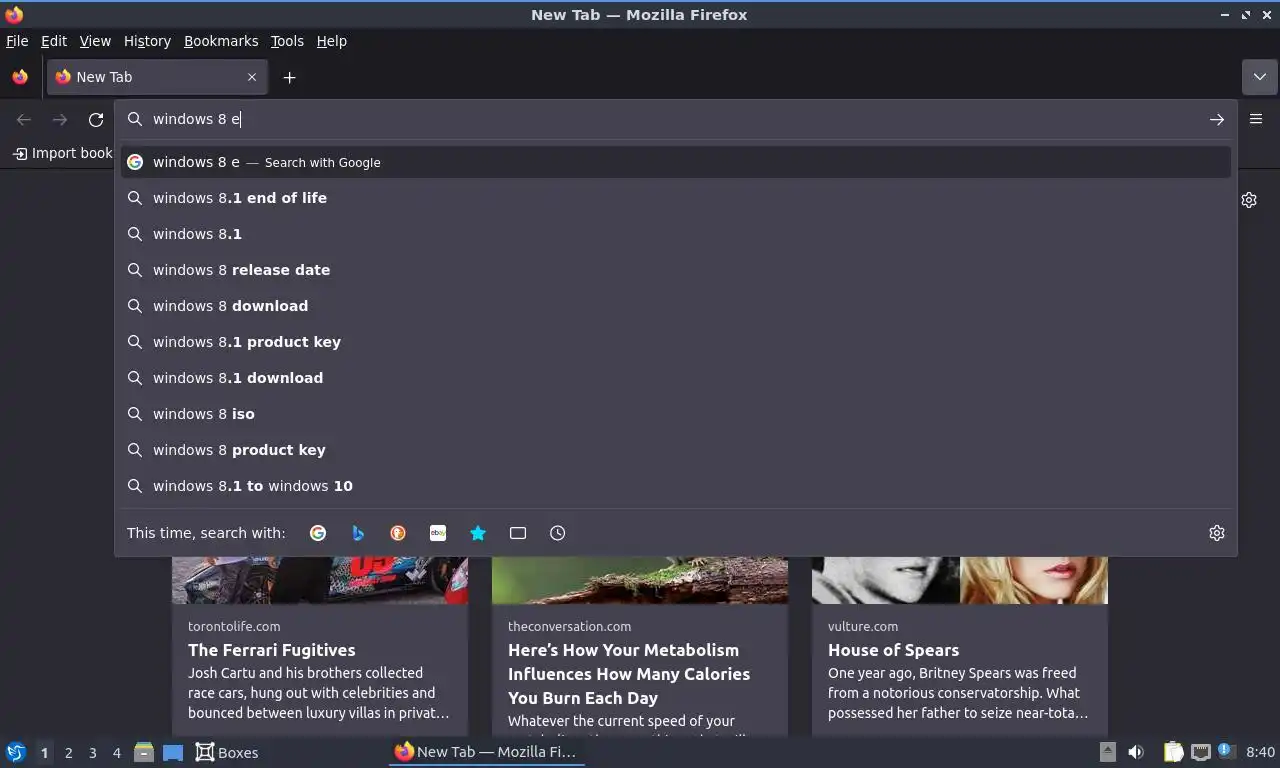1280x768 pixels.
Task: Open the Firefox application hamburger menu
Action: (1256, 119)
